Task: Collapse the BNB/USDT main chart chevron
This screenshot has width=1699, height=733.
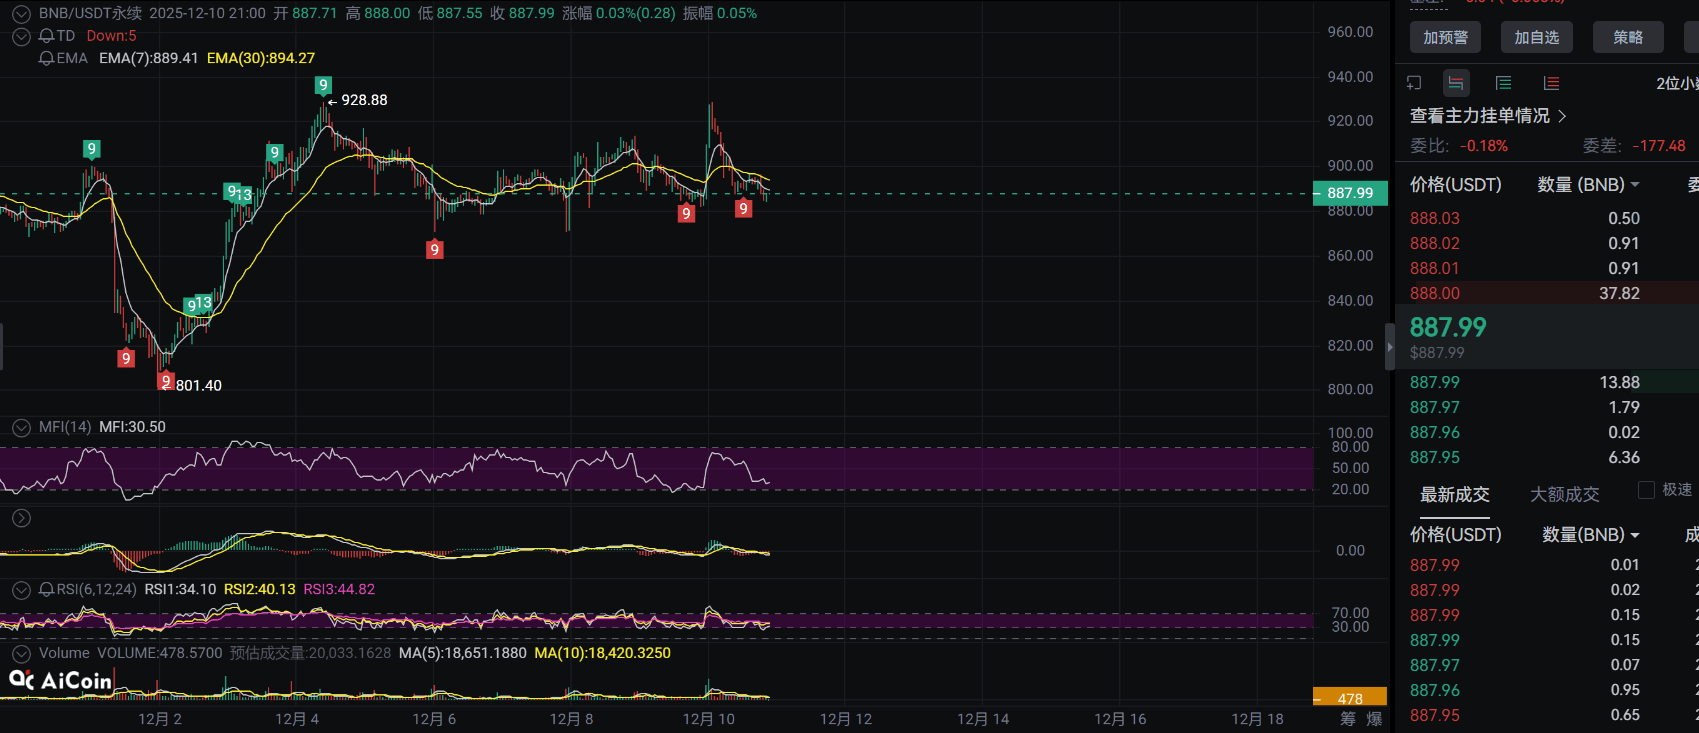Action: pos(21,14)
